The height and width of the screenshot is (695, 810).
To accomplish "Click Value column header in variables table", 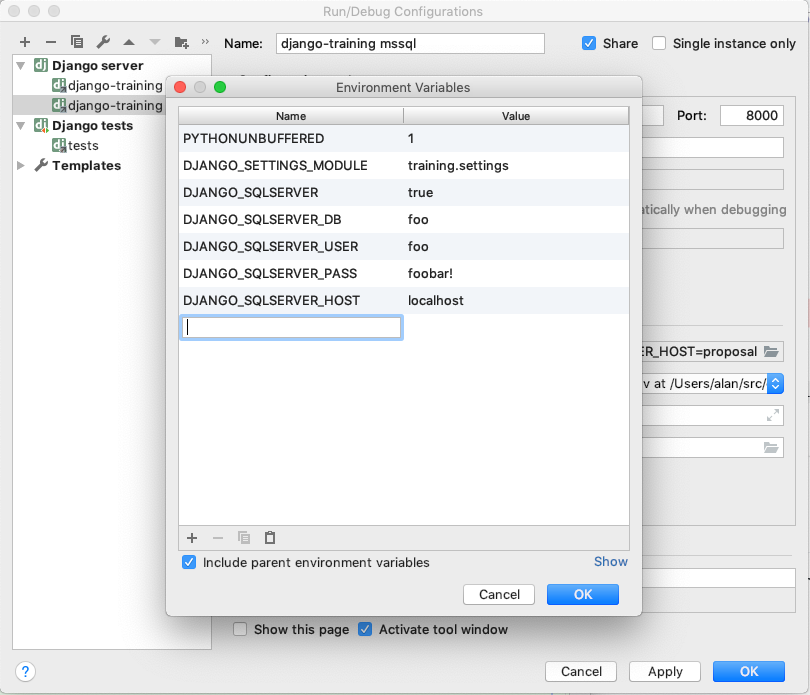I will pos(516,116).
